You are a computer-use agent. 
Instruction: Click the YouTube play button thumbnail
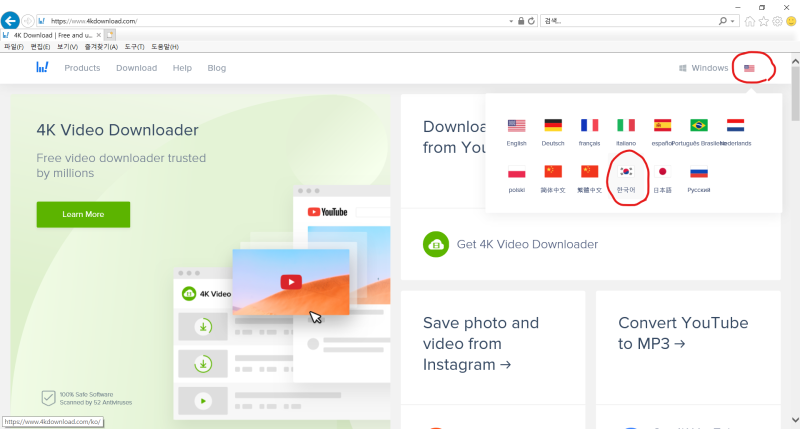click(x=291, y=282)
